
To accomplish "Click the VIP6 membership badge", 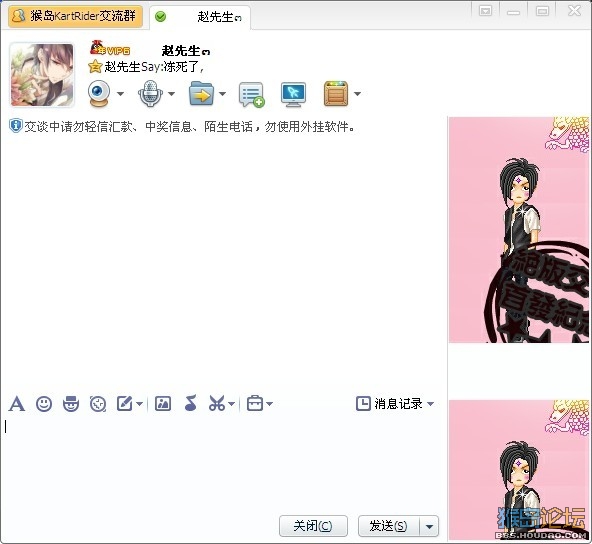I will [110, 48].
